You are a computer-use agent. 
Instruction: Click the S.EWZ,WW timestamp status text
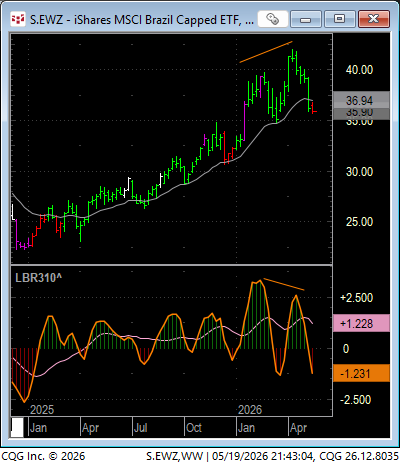click(x=272, y=456)
